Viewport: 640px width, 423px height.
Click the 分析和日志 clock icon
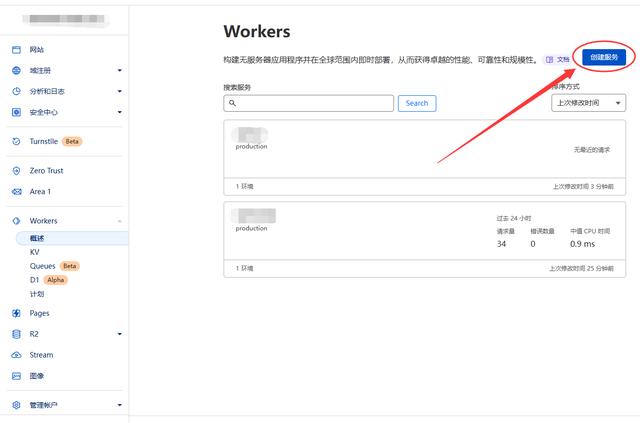coord(16,91)
